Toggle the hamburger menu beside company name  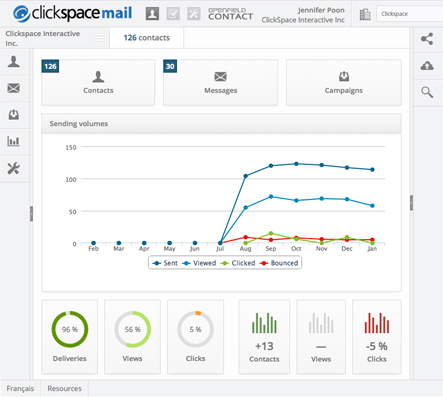click(100, 38)
